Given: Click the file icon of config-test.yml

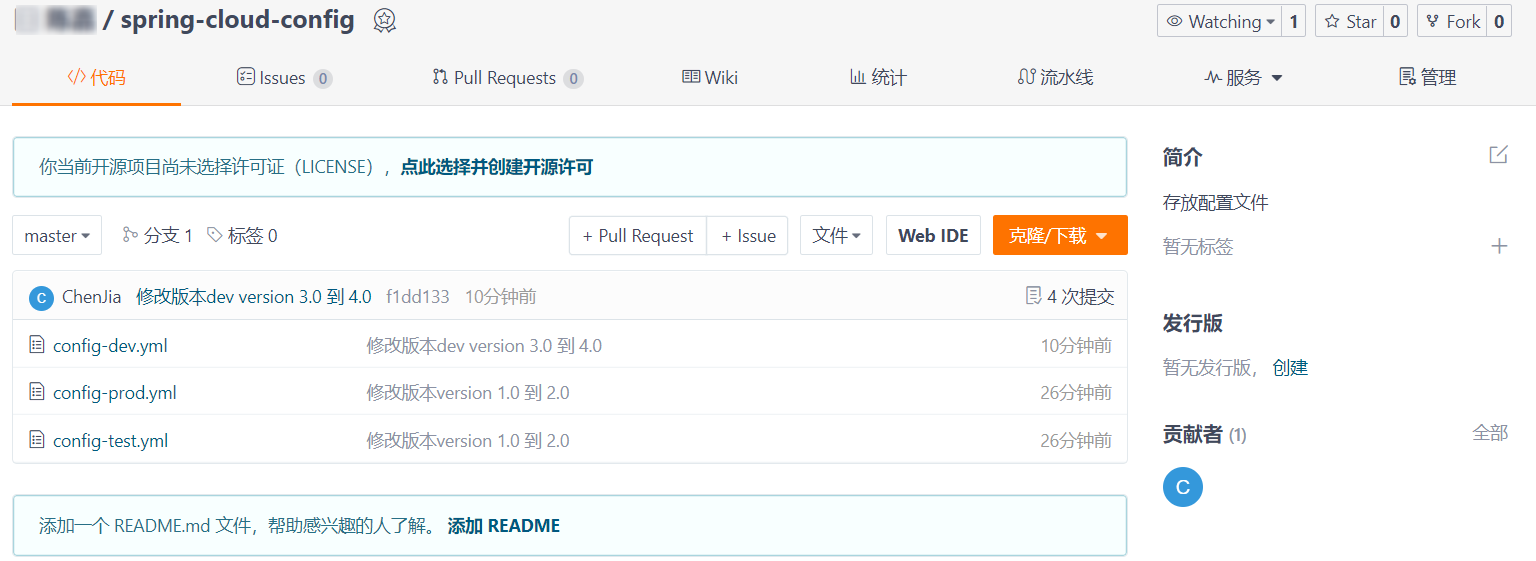Looking at the screenshot, I should [37, 440].
